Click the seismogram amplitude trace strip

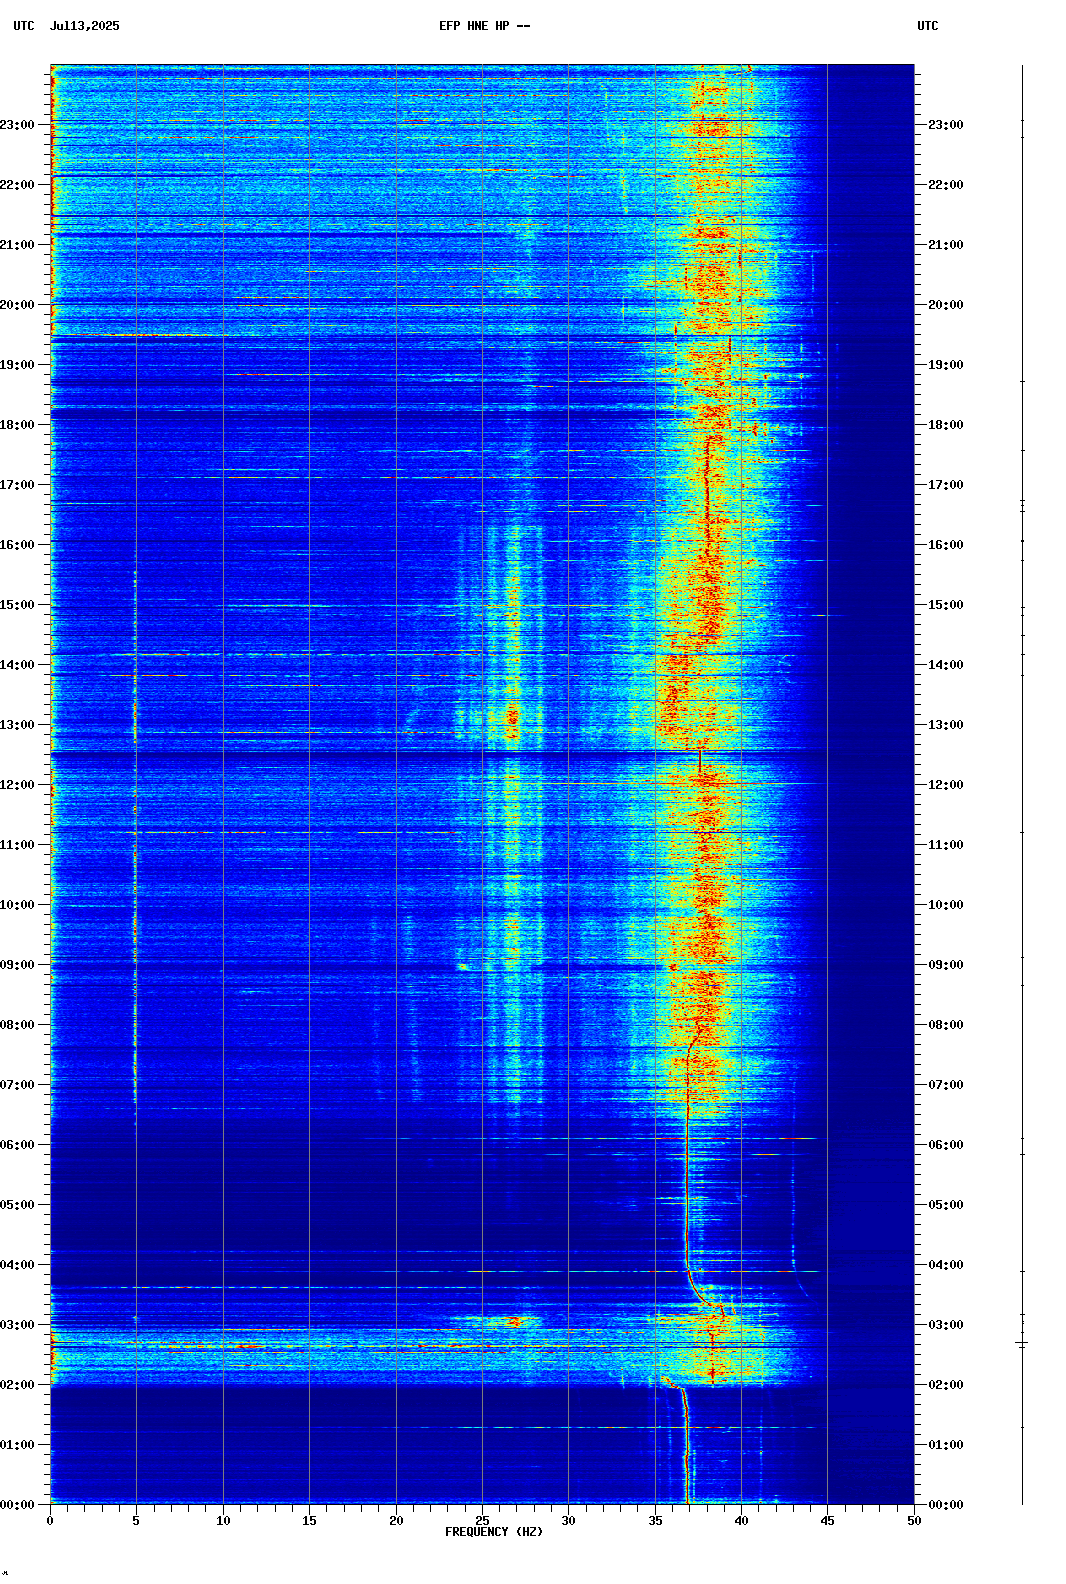click(1022, 784)
